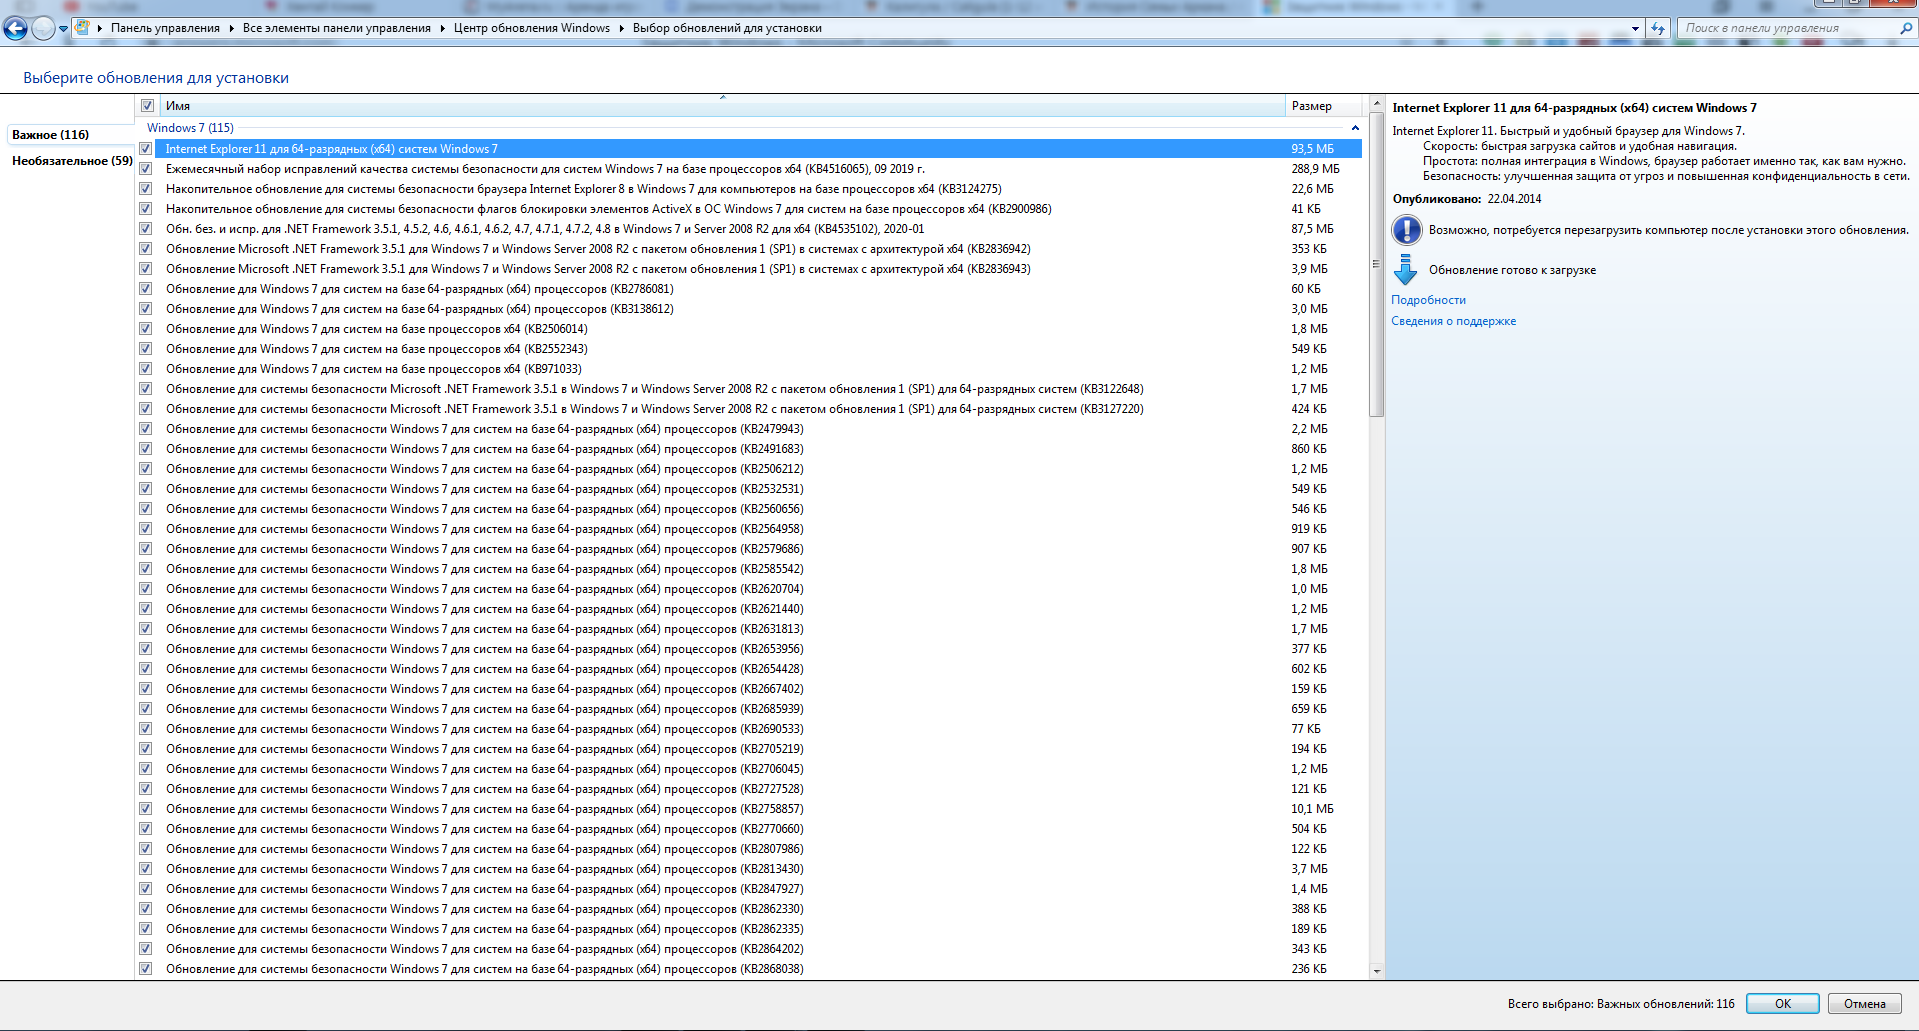This screenshot has height=1031, width=1919.
Task: Select the KB2506212 security update row
Action: coord(749,469)
